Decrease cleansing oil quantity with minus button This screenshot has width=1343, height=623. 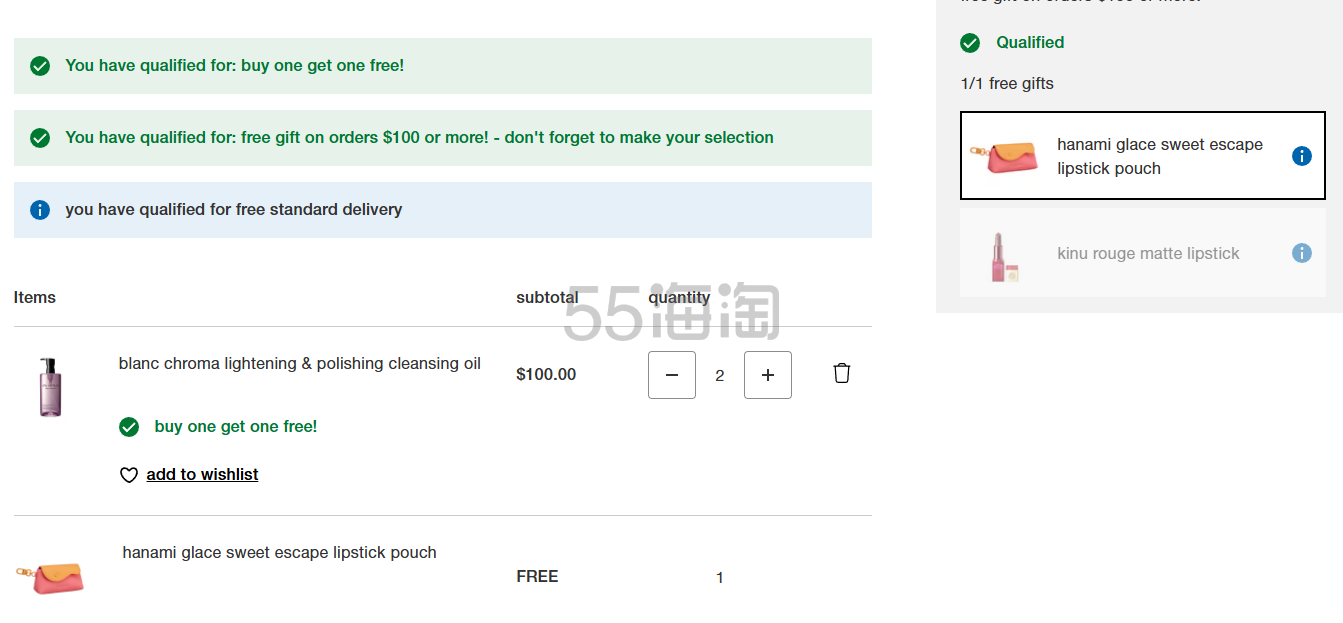672,375
